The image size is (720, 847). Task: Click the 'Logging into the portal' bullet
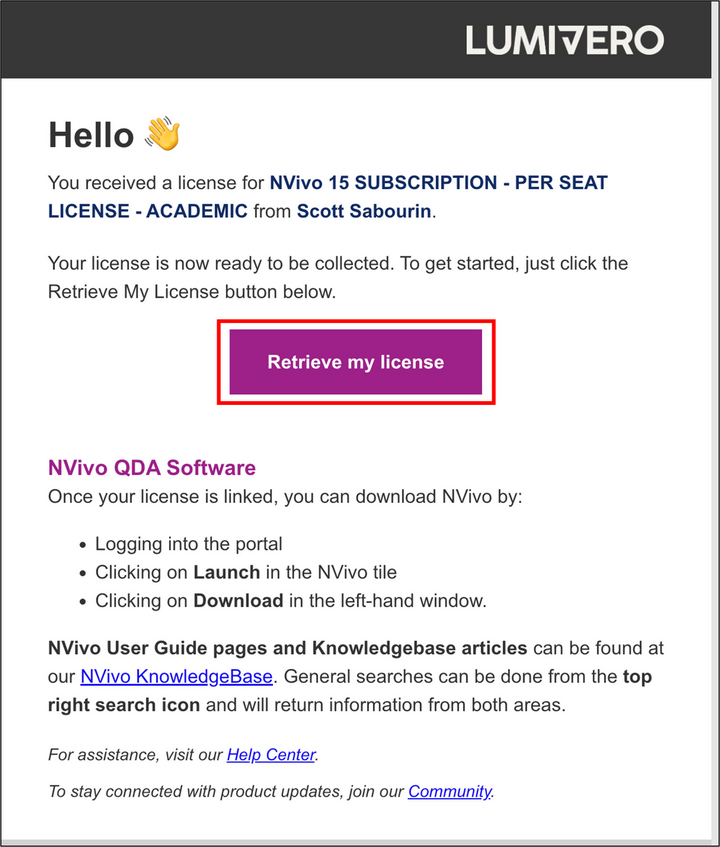[189, 544]
